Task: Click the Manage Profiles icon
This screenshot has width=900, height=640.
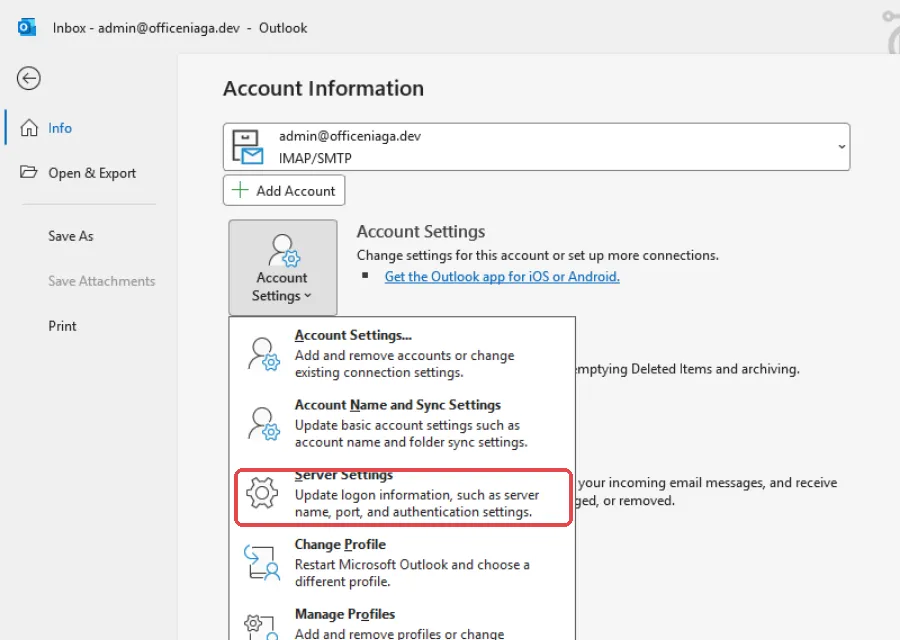Action: pos(262,627)
